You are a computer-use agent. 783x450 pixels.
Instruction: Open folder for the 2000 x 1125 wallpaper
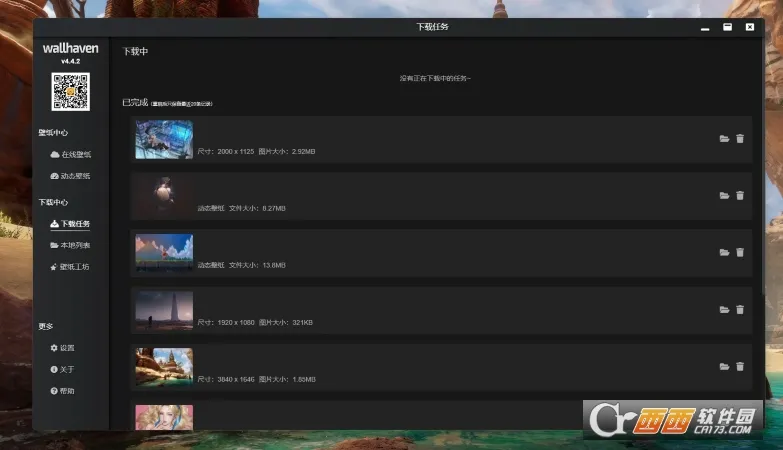724,139
